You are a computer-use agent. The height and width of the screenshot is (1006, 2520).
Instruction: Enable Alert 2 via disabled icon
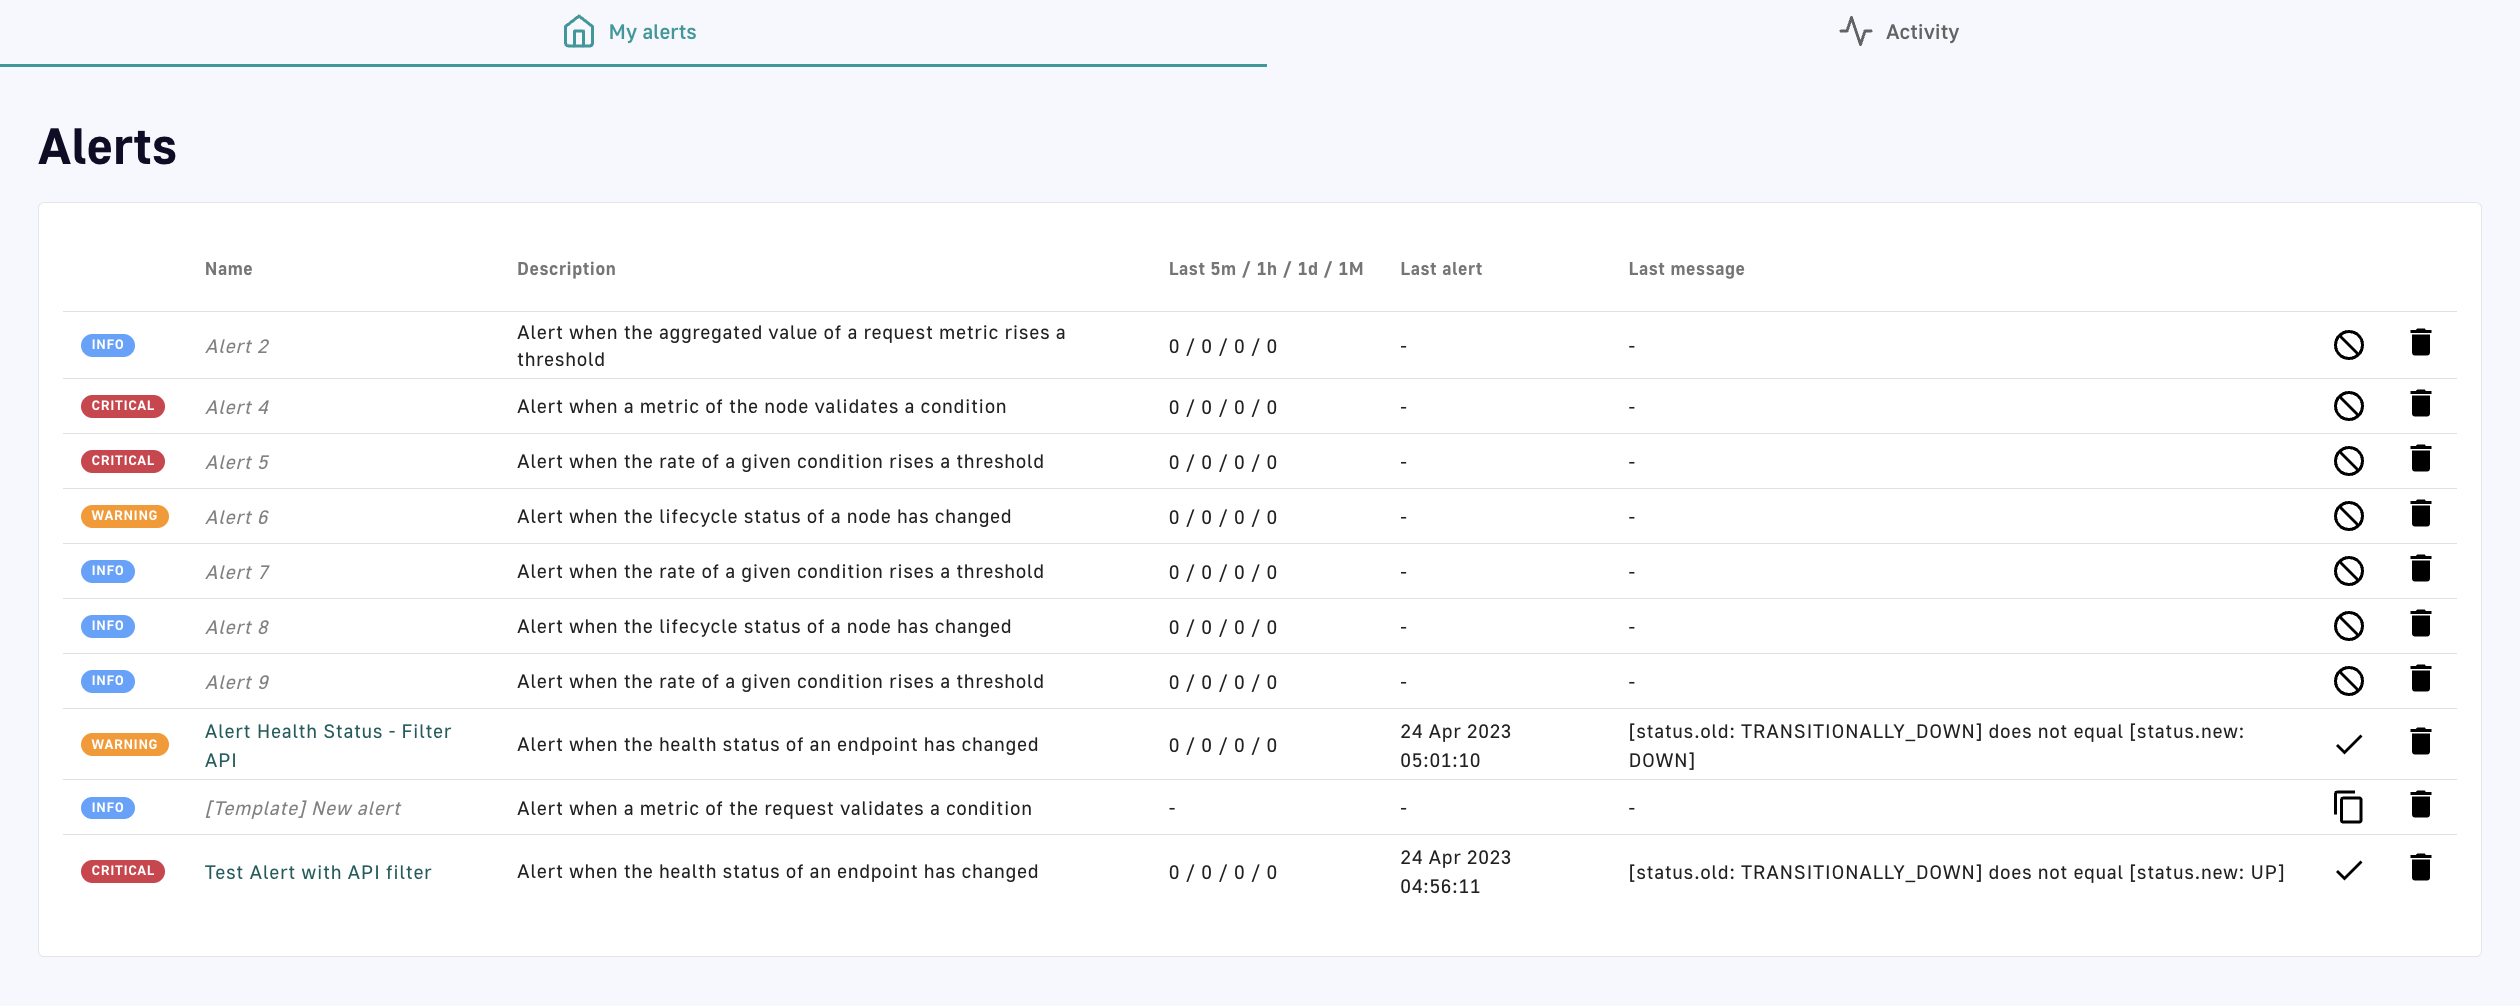click(2348, 345)
